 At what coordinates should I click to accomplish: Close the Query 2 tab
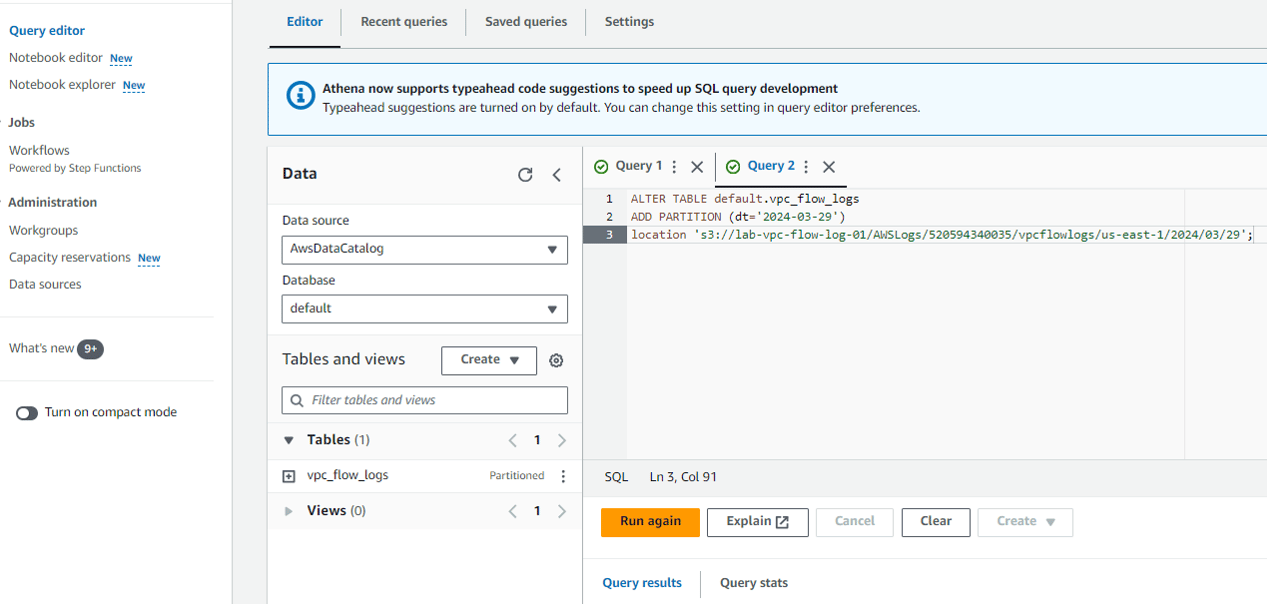click(x=829, y=167)
